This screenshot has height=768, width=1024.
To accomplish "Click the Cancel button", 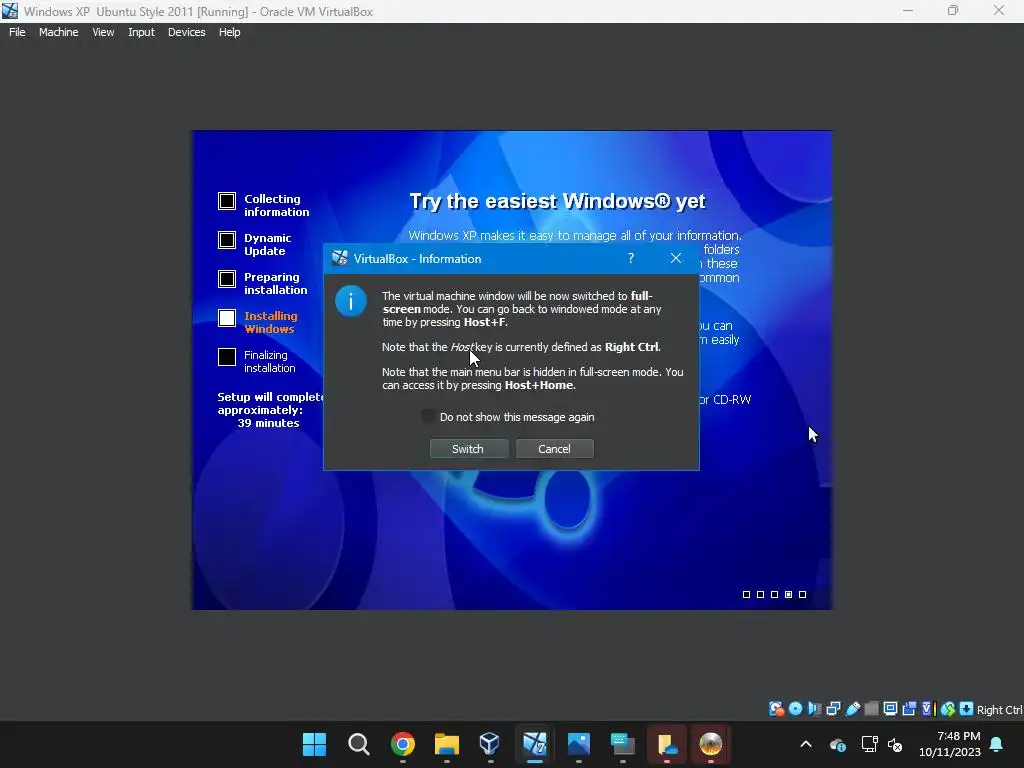I will click(x=554, y=449).
